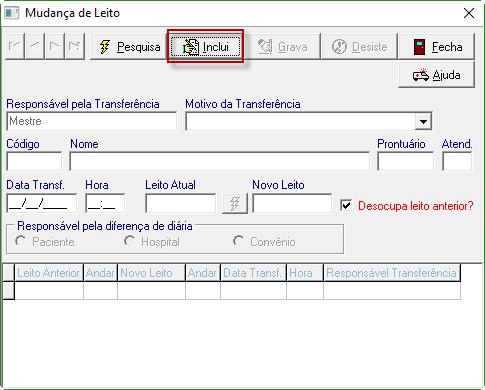485x390 pixels.
Task: Toggle Desocupa leito anterior checkbox
Action: click(346, 205)
